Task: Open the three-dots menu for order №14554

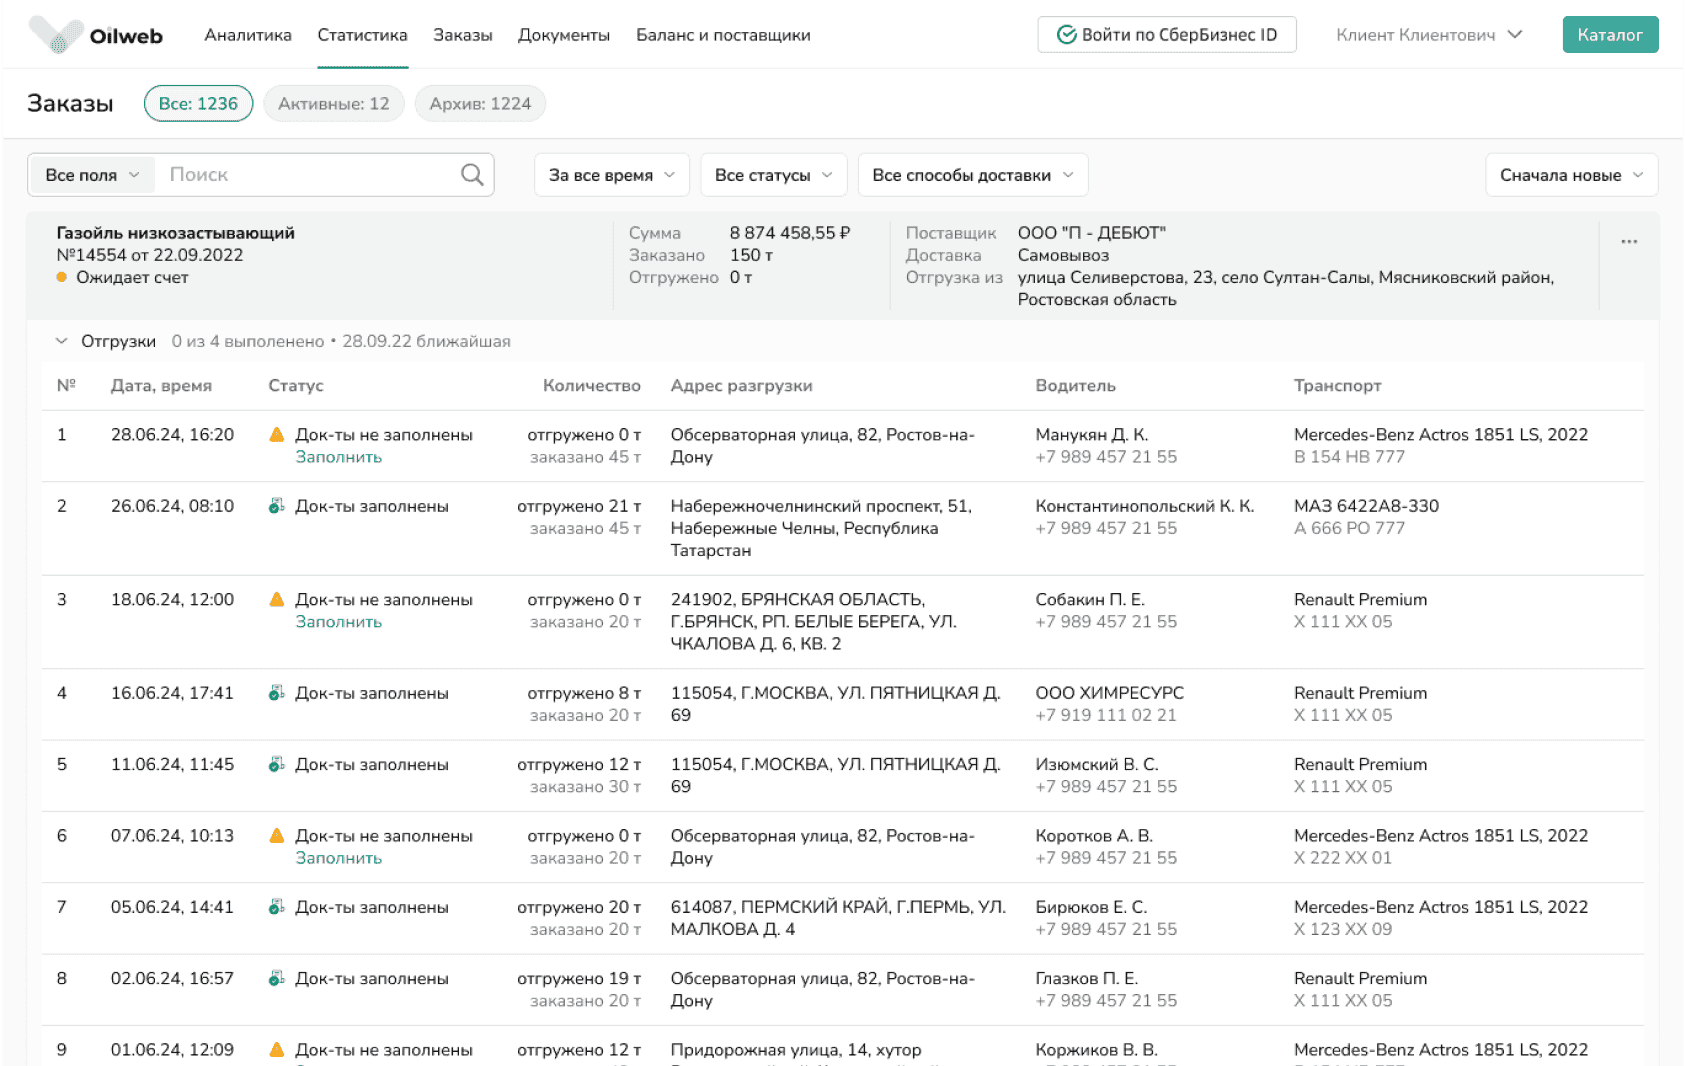Action: 1629,242
